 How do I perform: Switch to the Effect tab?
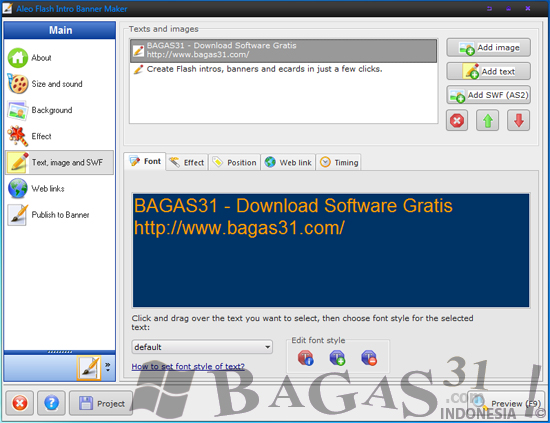(x=187, y=162)
